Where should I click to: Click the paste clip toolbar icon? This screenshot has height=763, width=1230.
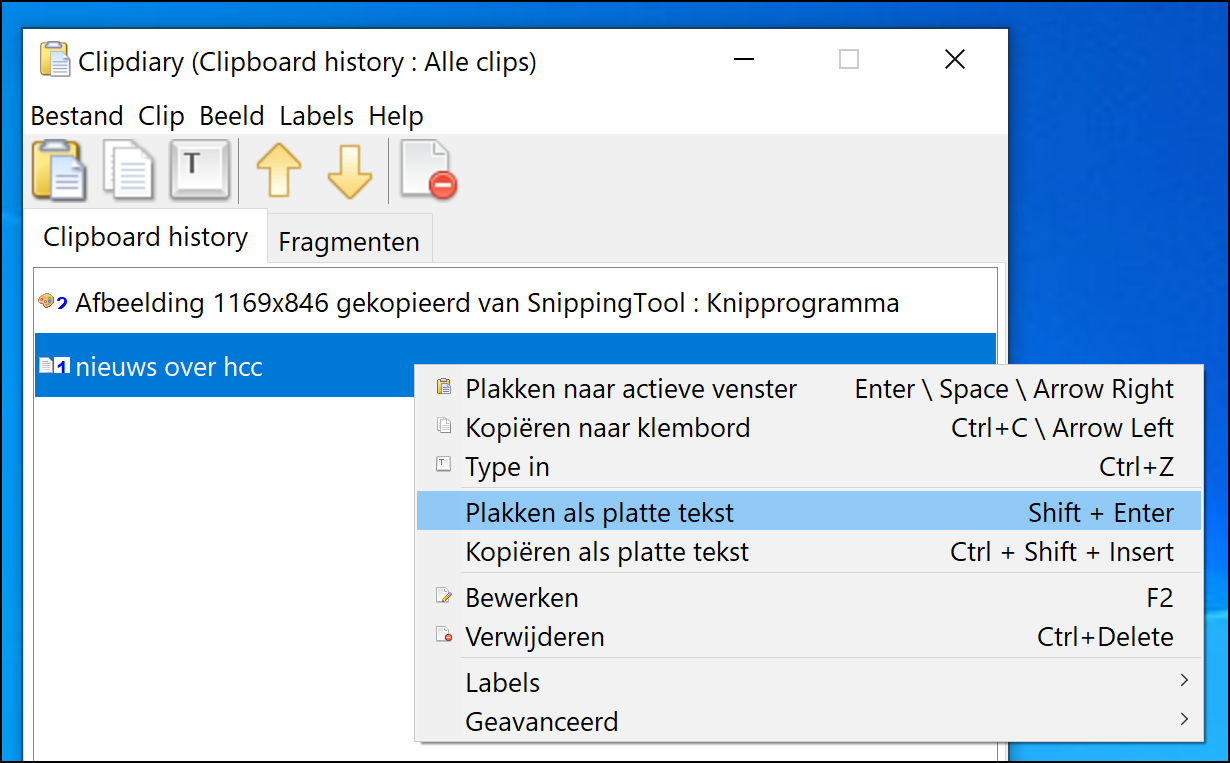(59, 170)
